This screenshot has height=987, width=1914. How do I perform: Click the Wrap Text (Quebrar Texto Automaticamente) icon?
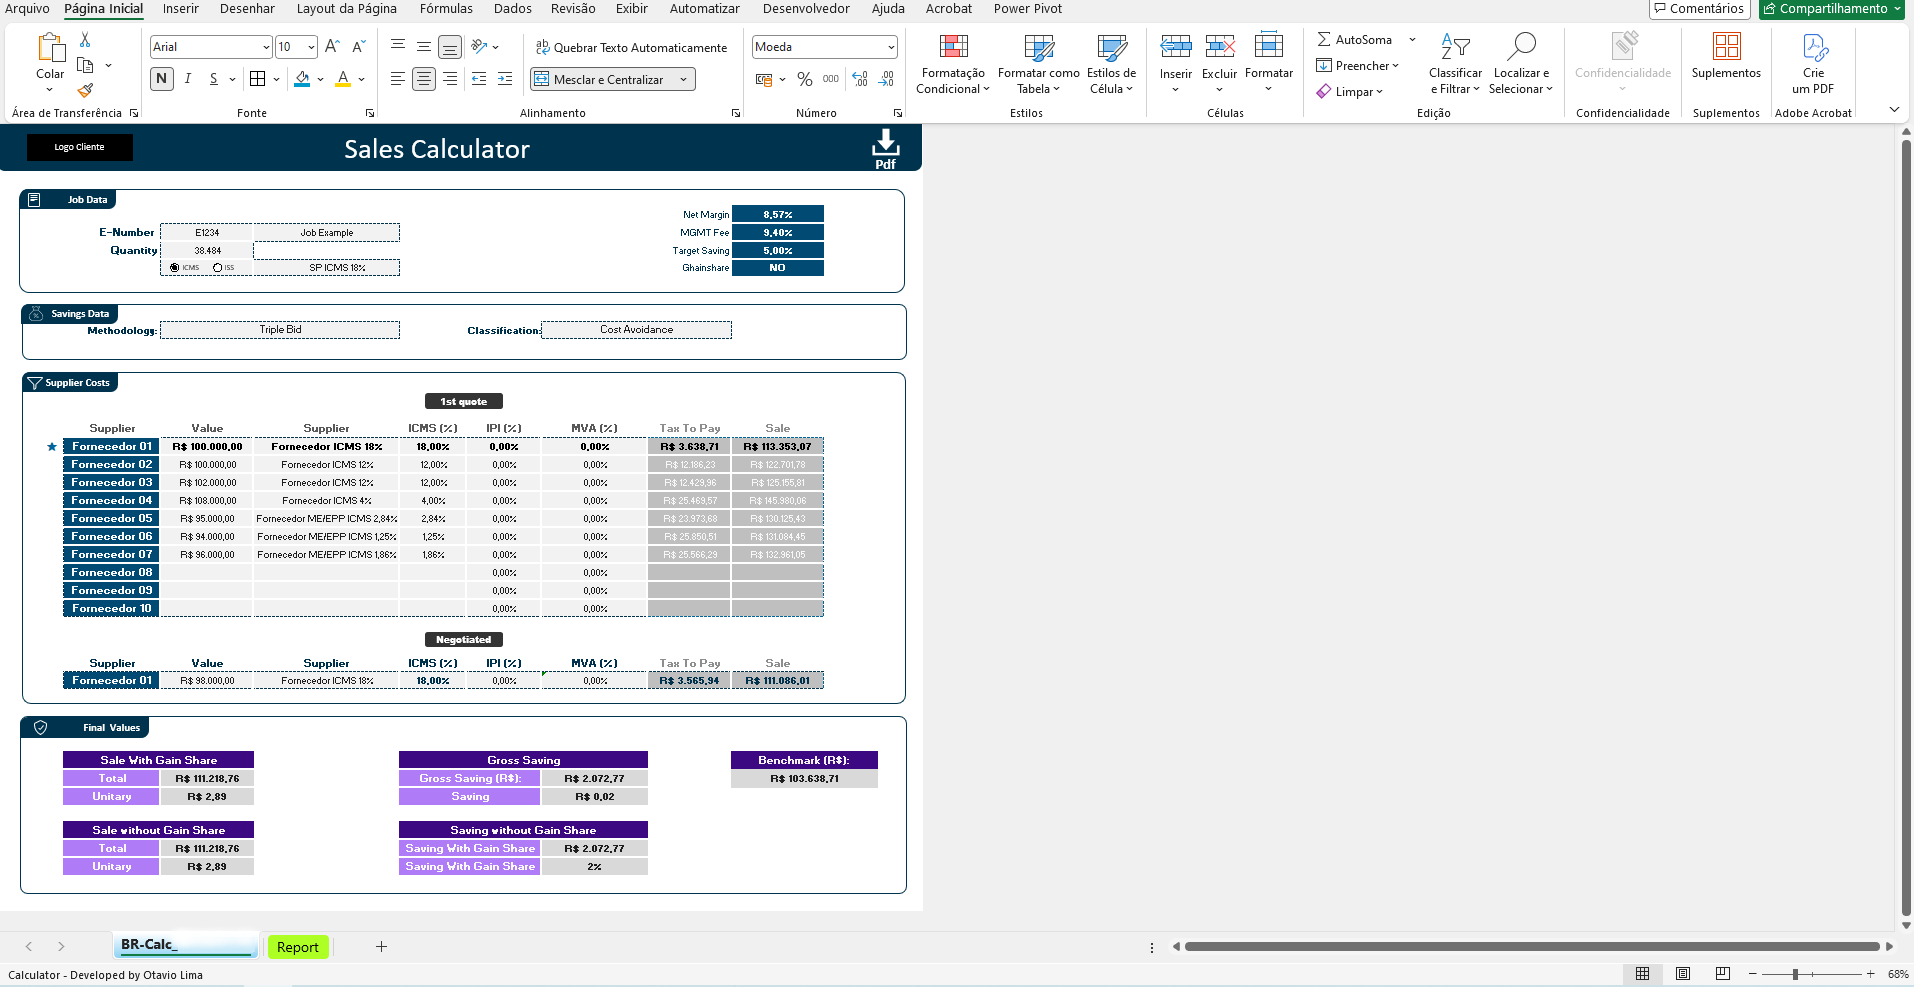(x=542, y=47)
